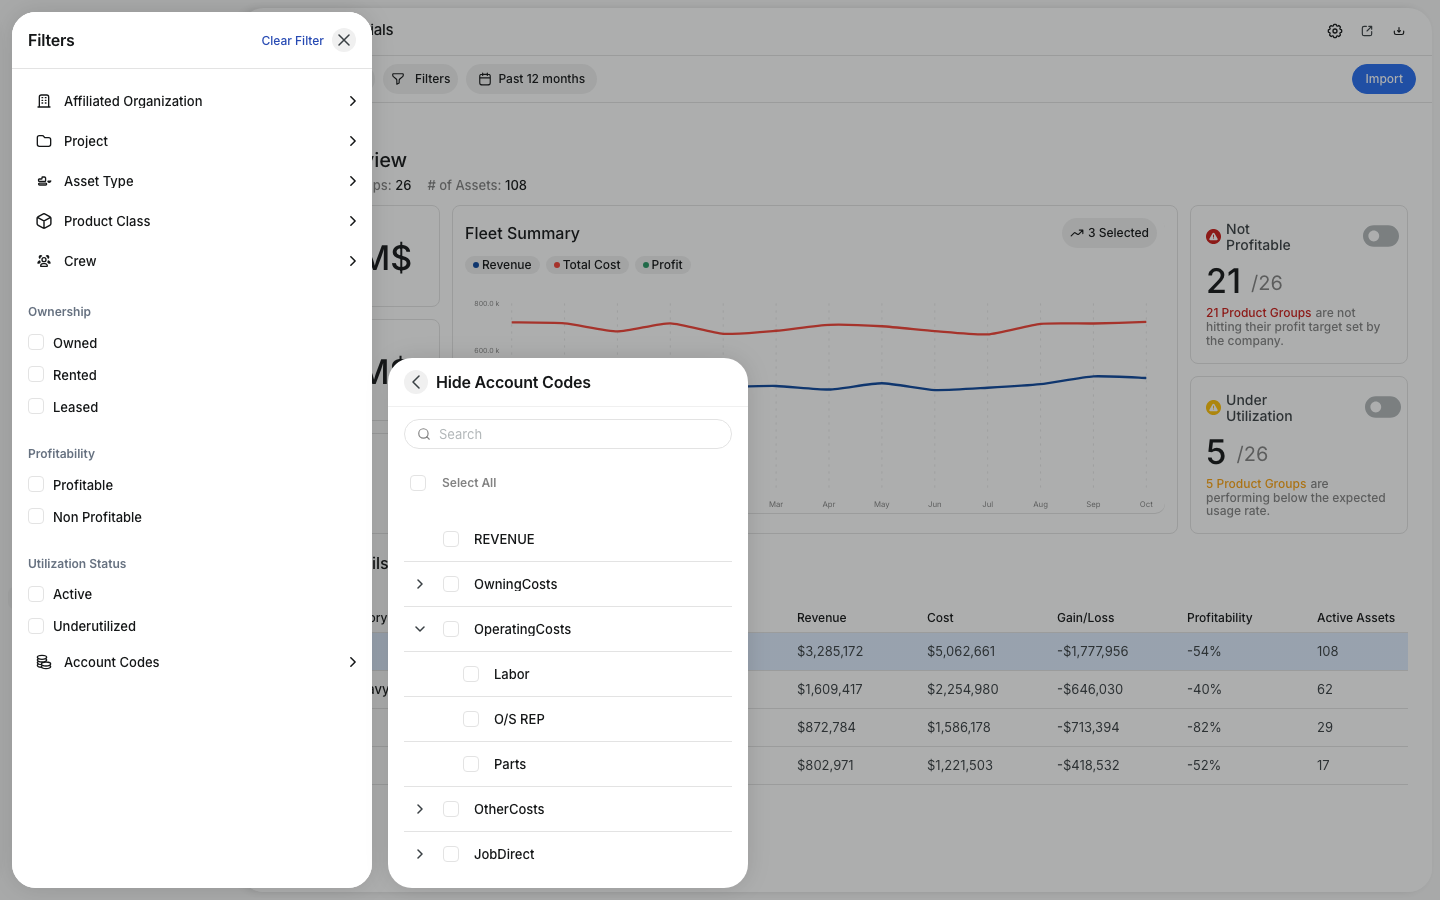1440x900 pixels.
Task: Tick the JobDirect checkbox
Action: (x=451, y=854)
